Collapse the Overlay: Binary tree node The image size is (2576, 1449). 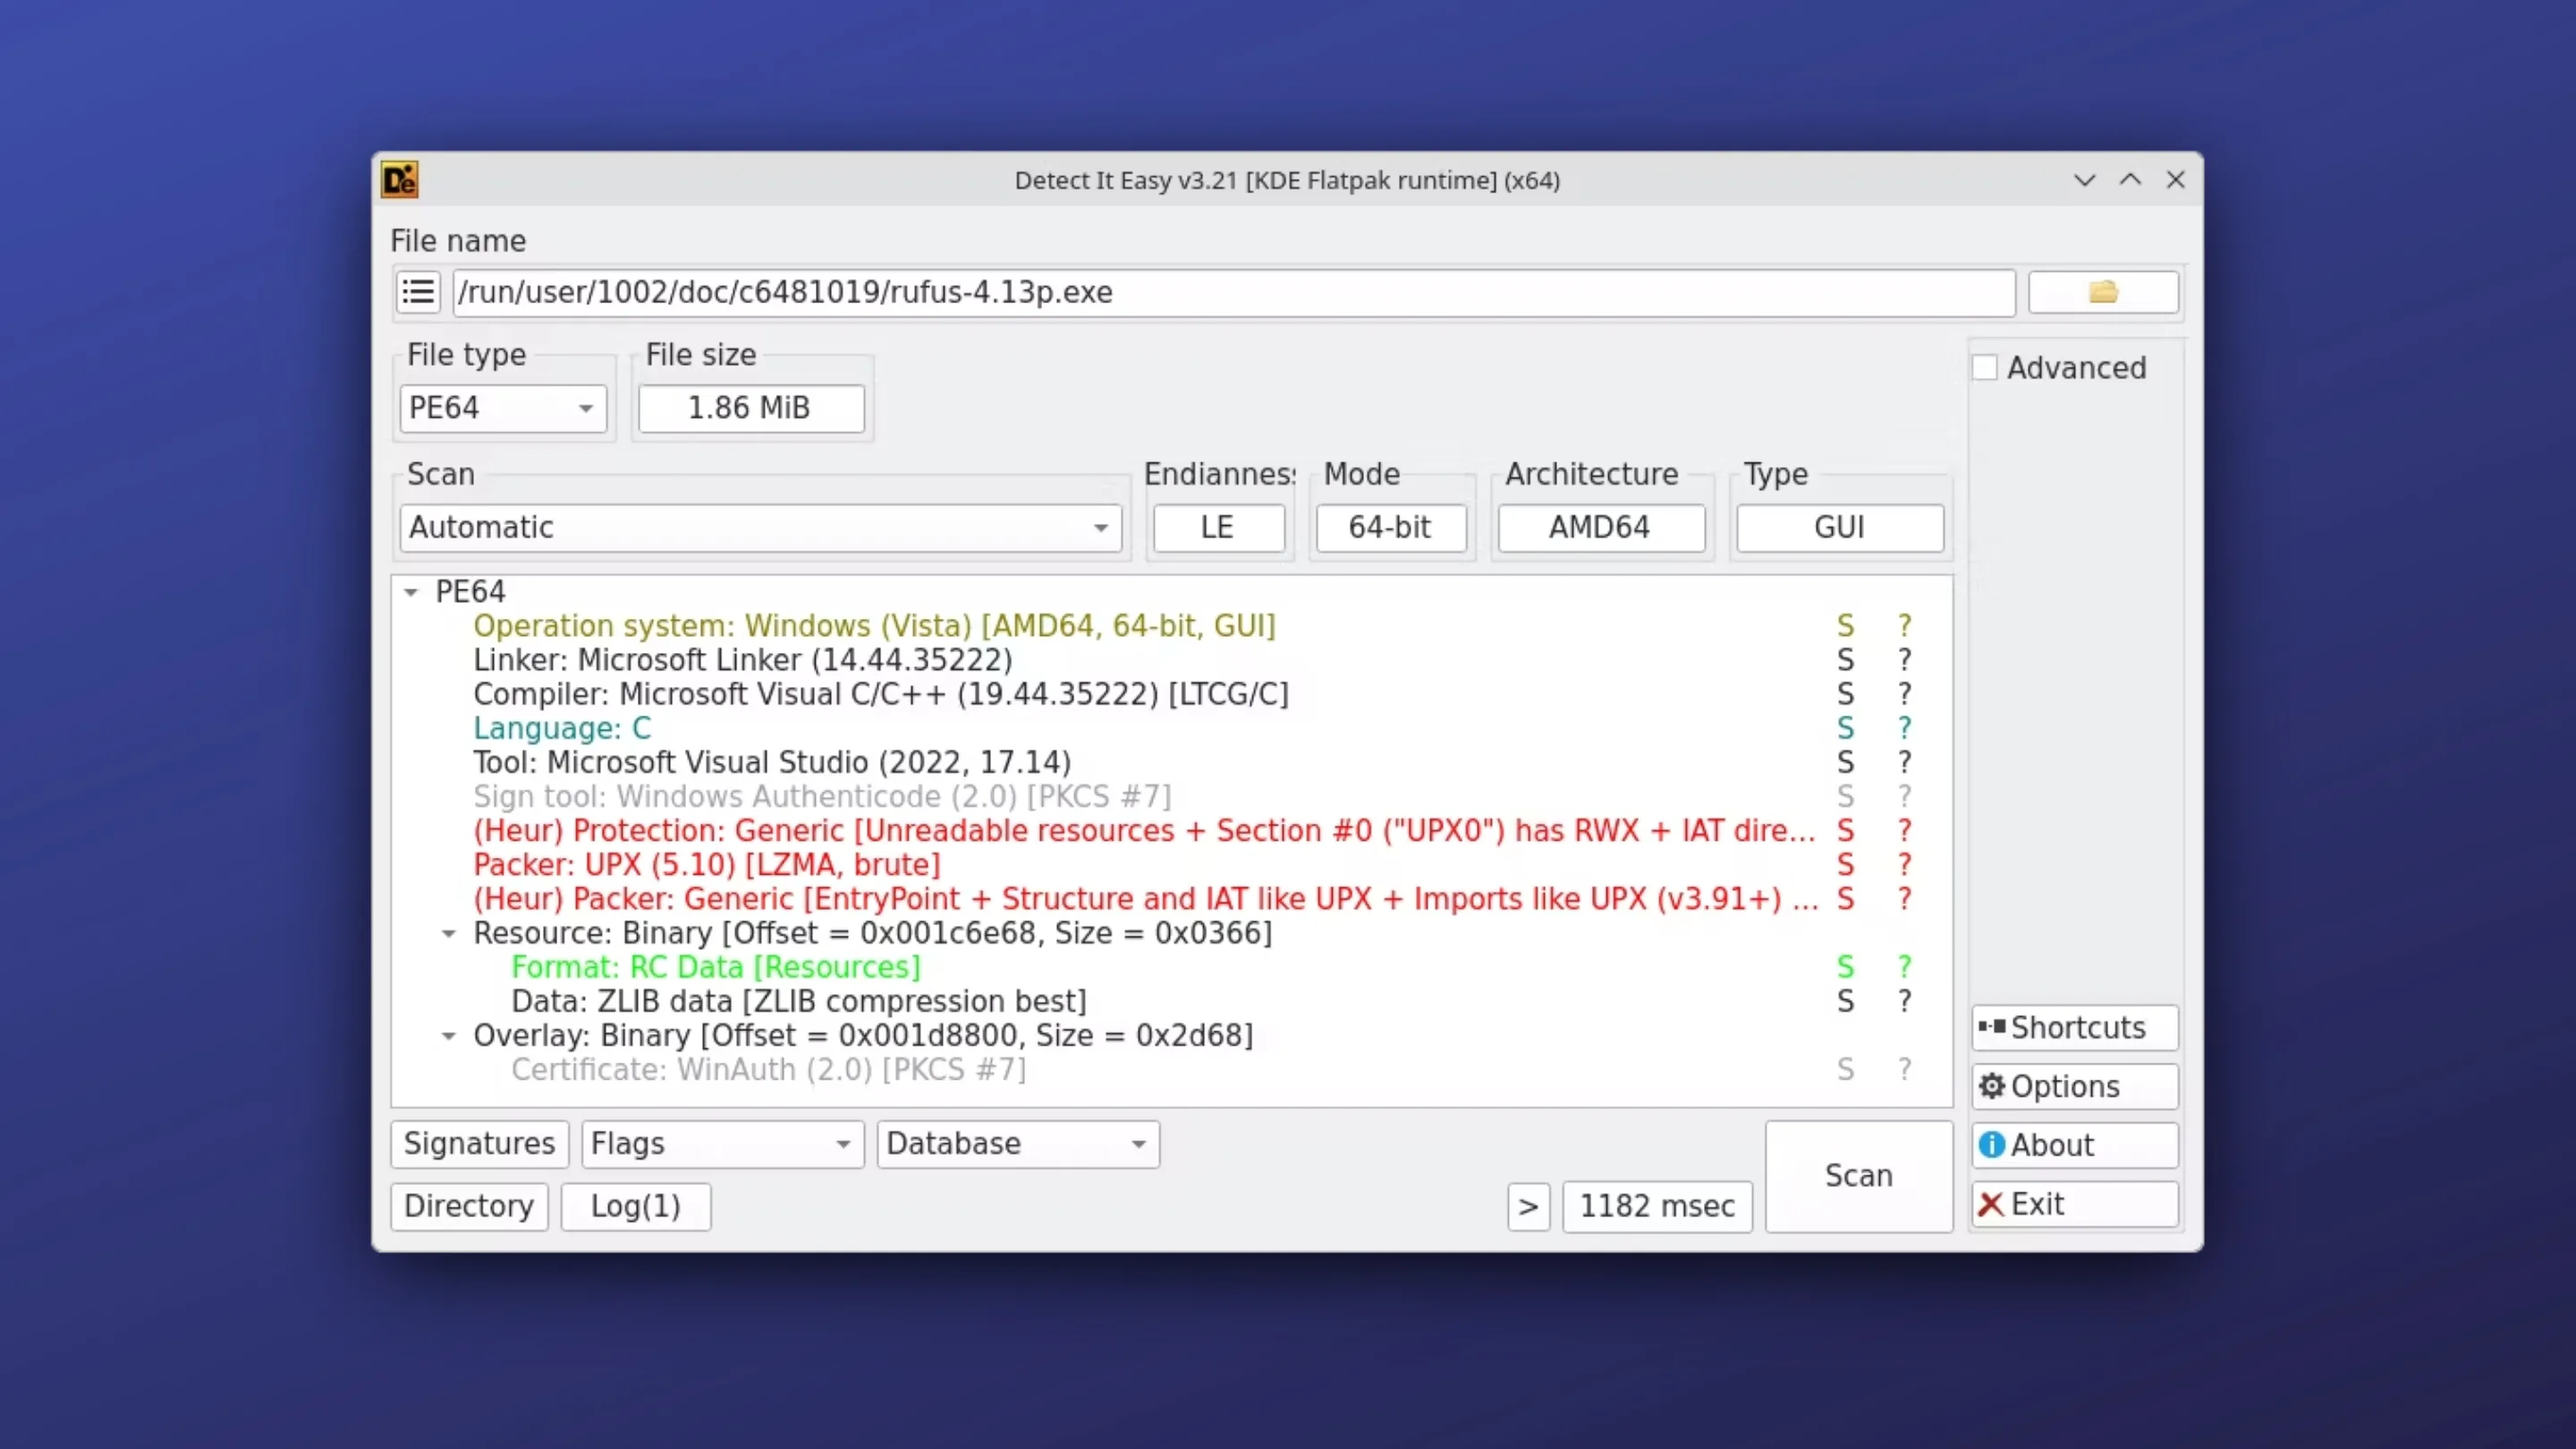pos(448,1036)
